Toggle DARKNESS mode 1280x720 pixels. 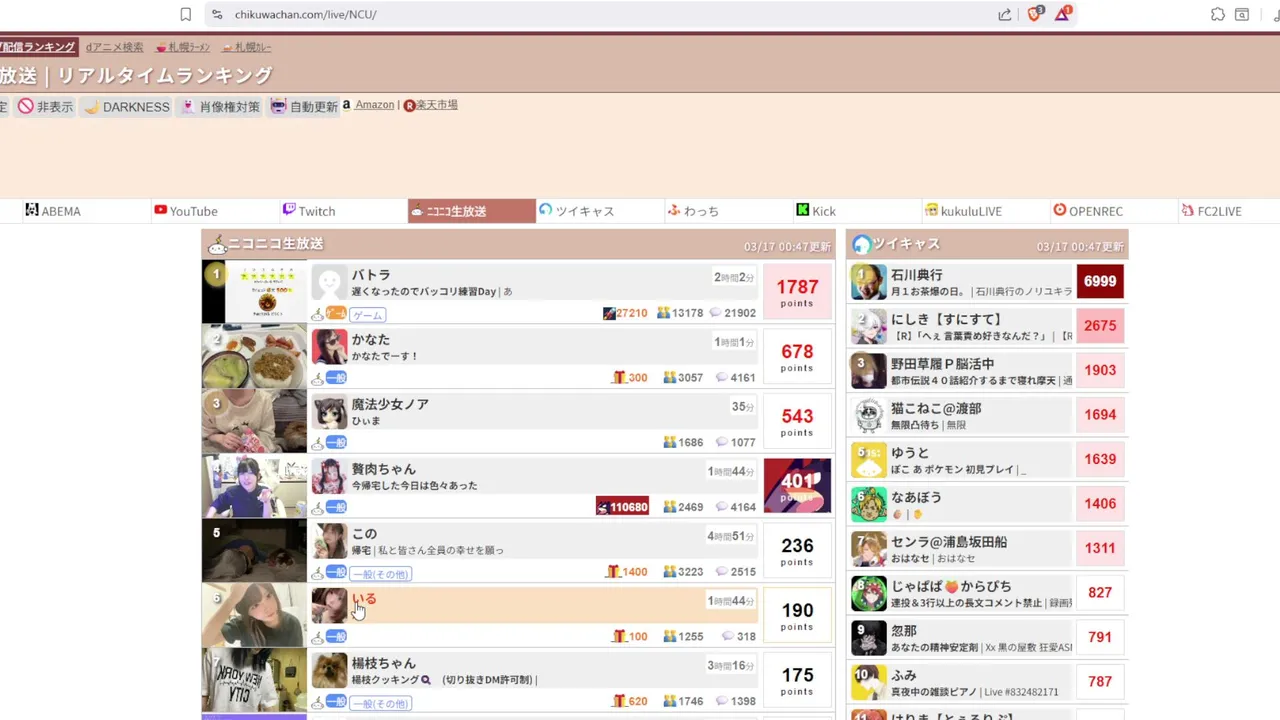point(127,106)
